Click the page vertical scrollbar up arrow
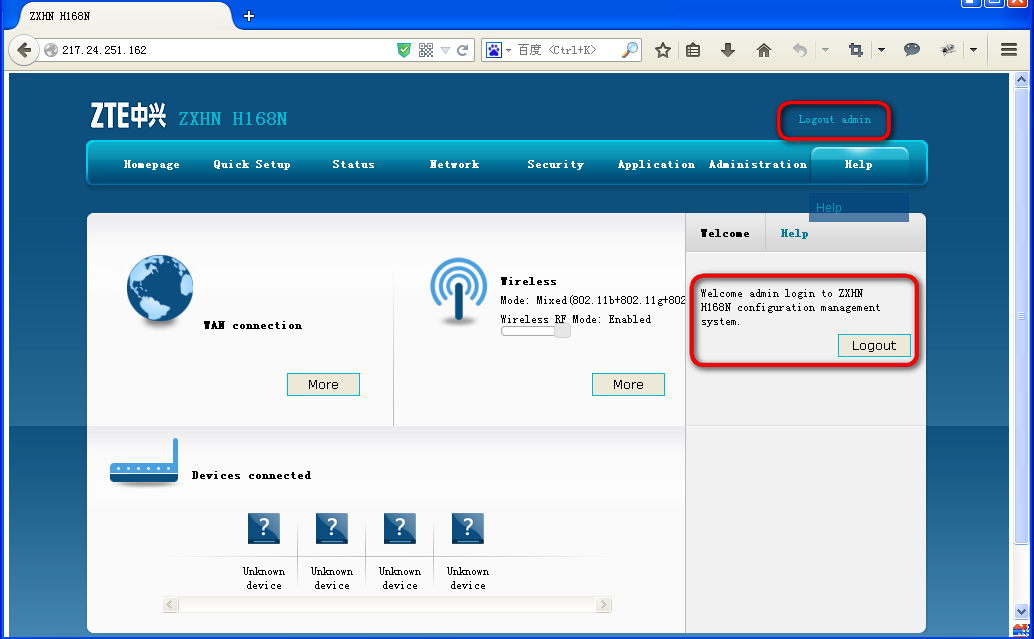This screenshot has width=1034, height=639. click(1021, 80)
